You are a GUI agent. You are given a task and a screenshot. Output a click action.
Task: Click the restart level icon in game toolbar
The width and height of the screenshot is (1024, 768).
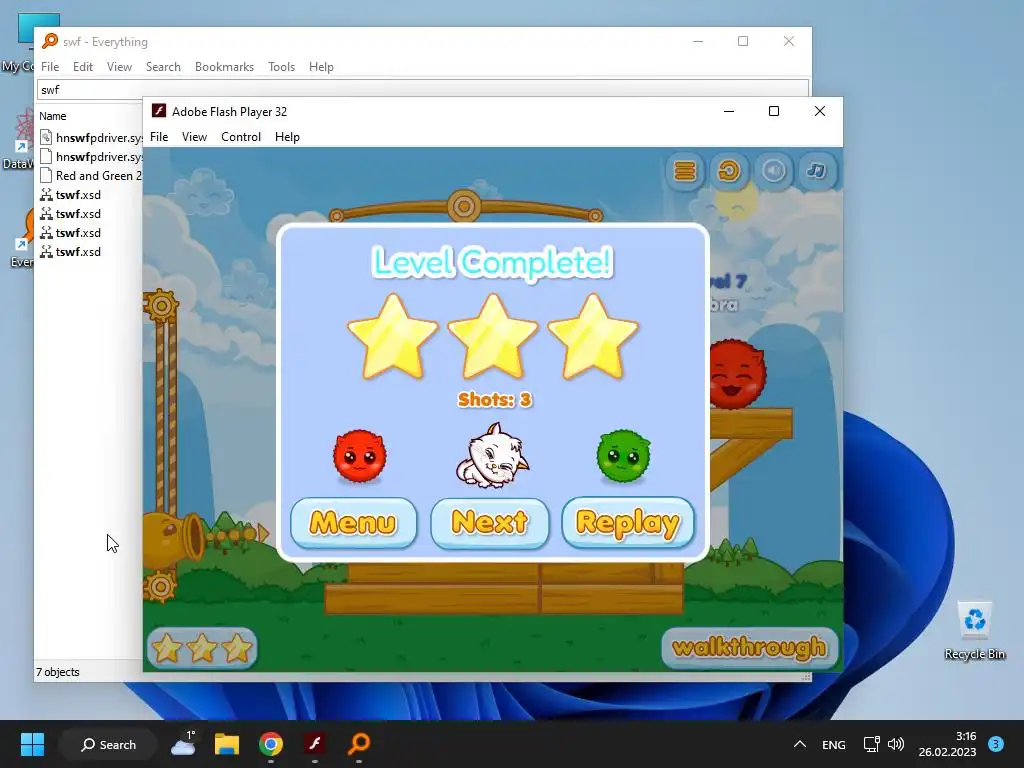coord(729,171)
